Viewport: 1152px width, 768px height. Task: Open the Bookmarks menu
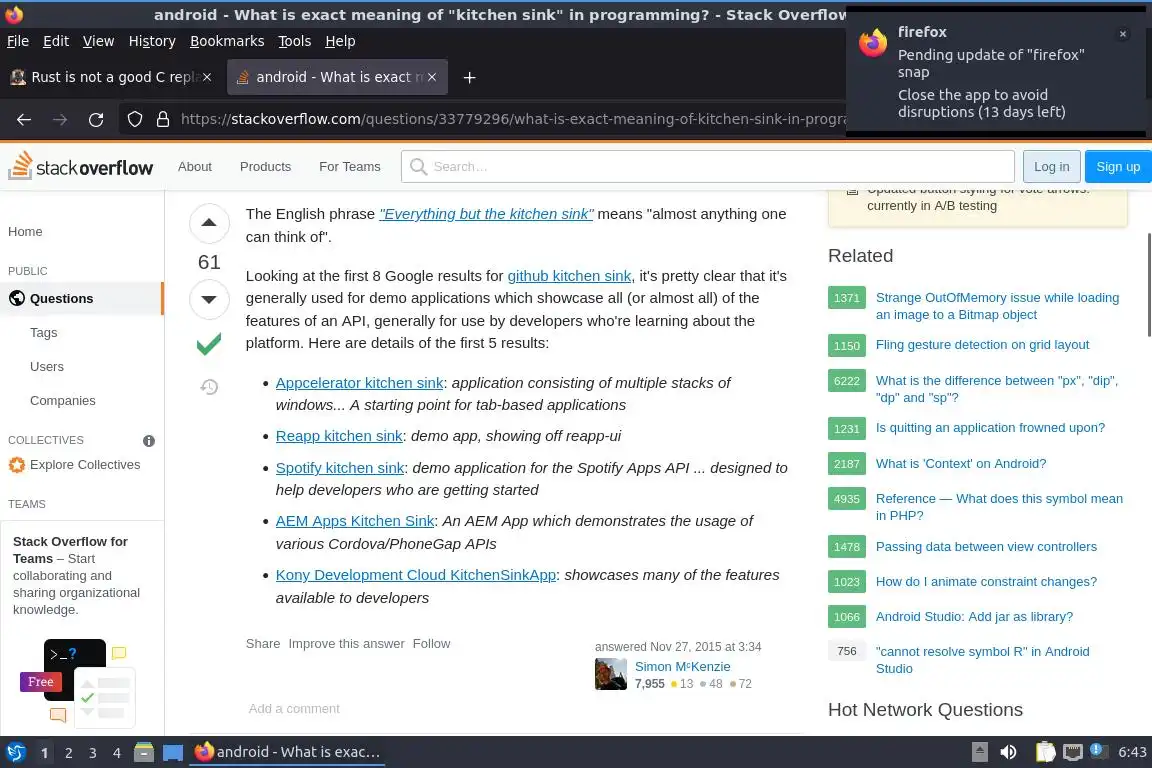(227, 41)
